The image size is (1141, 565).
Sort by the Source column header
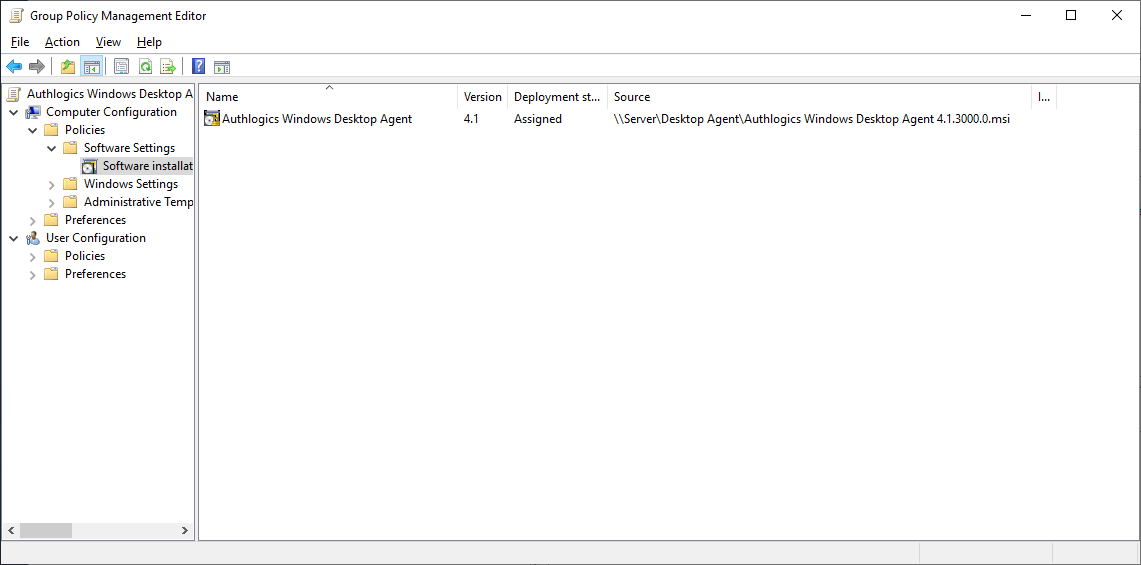[x=819, y=97]
